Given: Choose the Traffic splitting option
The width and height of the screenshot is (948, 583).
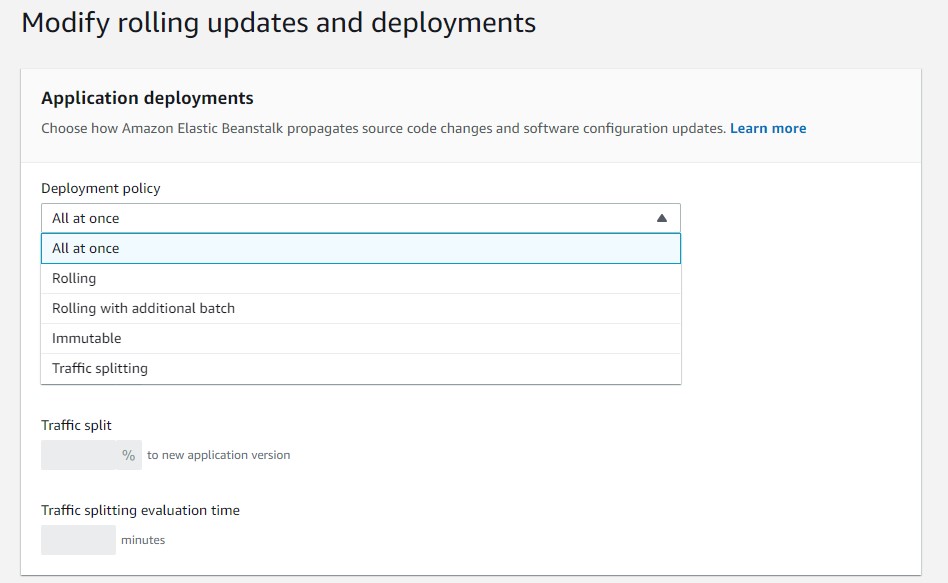Looking at the screenshot, I should coord(361,368).
